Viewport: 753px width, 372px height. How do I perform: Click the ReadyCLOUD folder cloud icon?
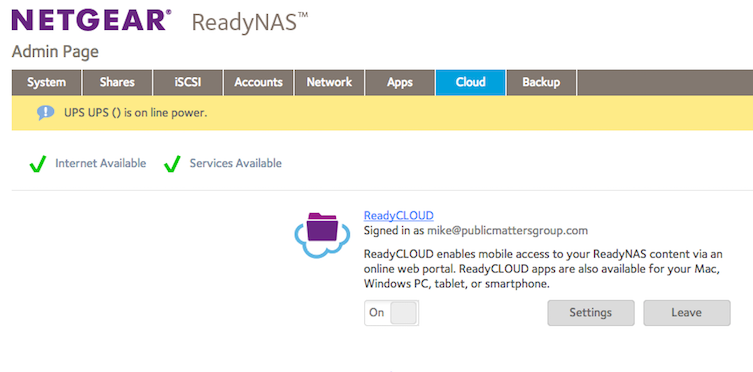[x=321, y=235]
